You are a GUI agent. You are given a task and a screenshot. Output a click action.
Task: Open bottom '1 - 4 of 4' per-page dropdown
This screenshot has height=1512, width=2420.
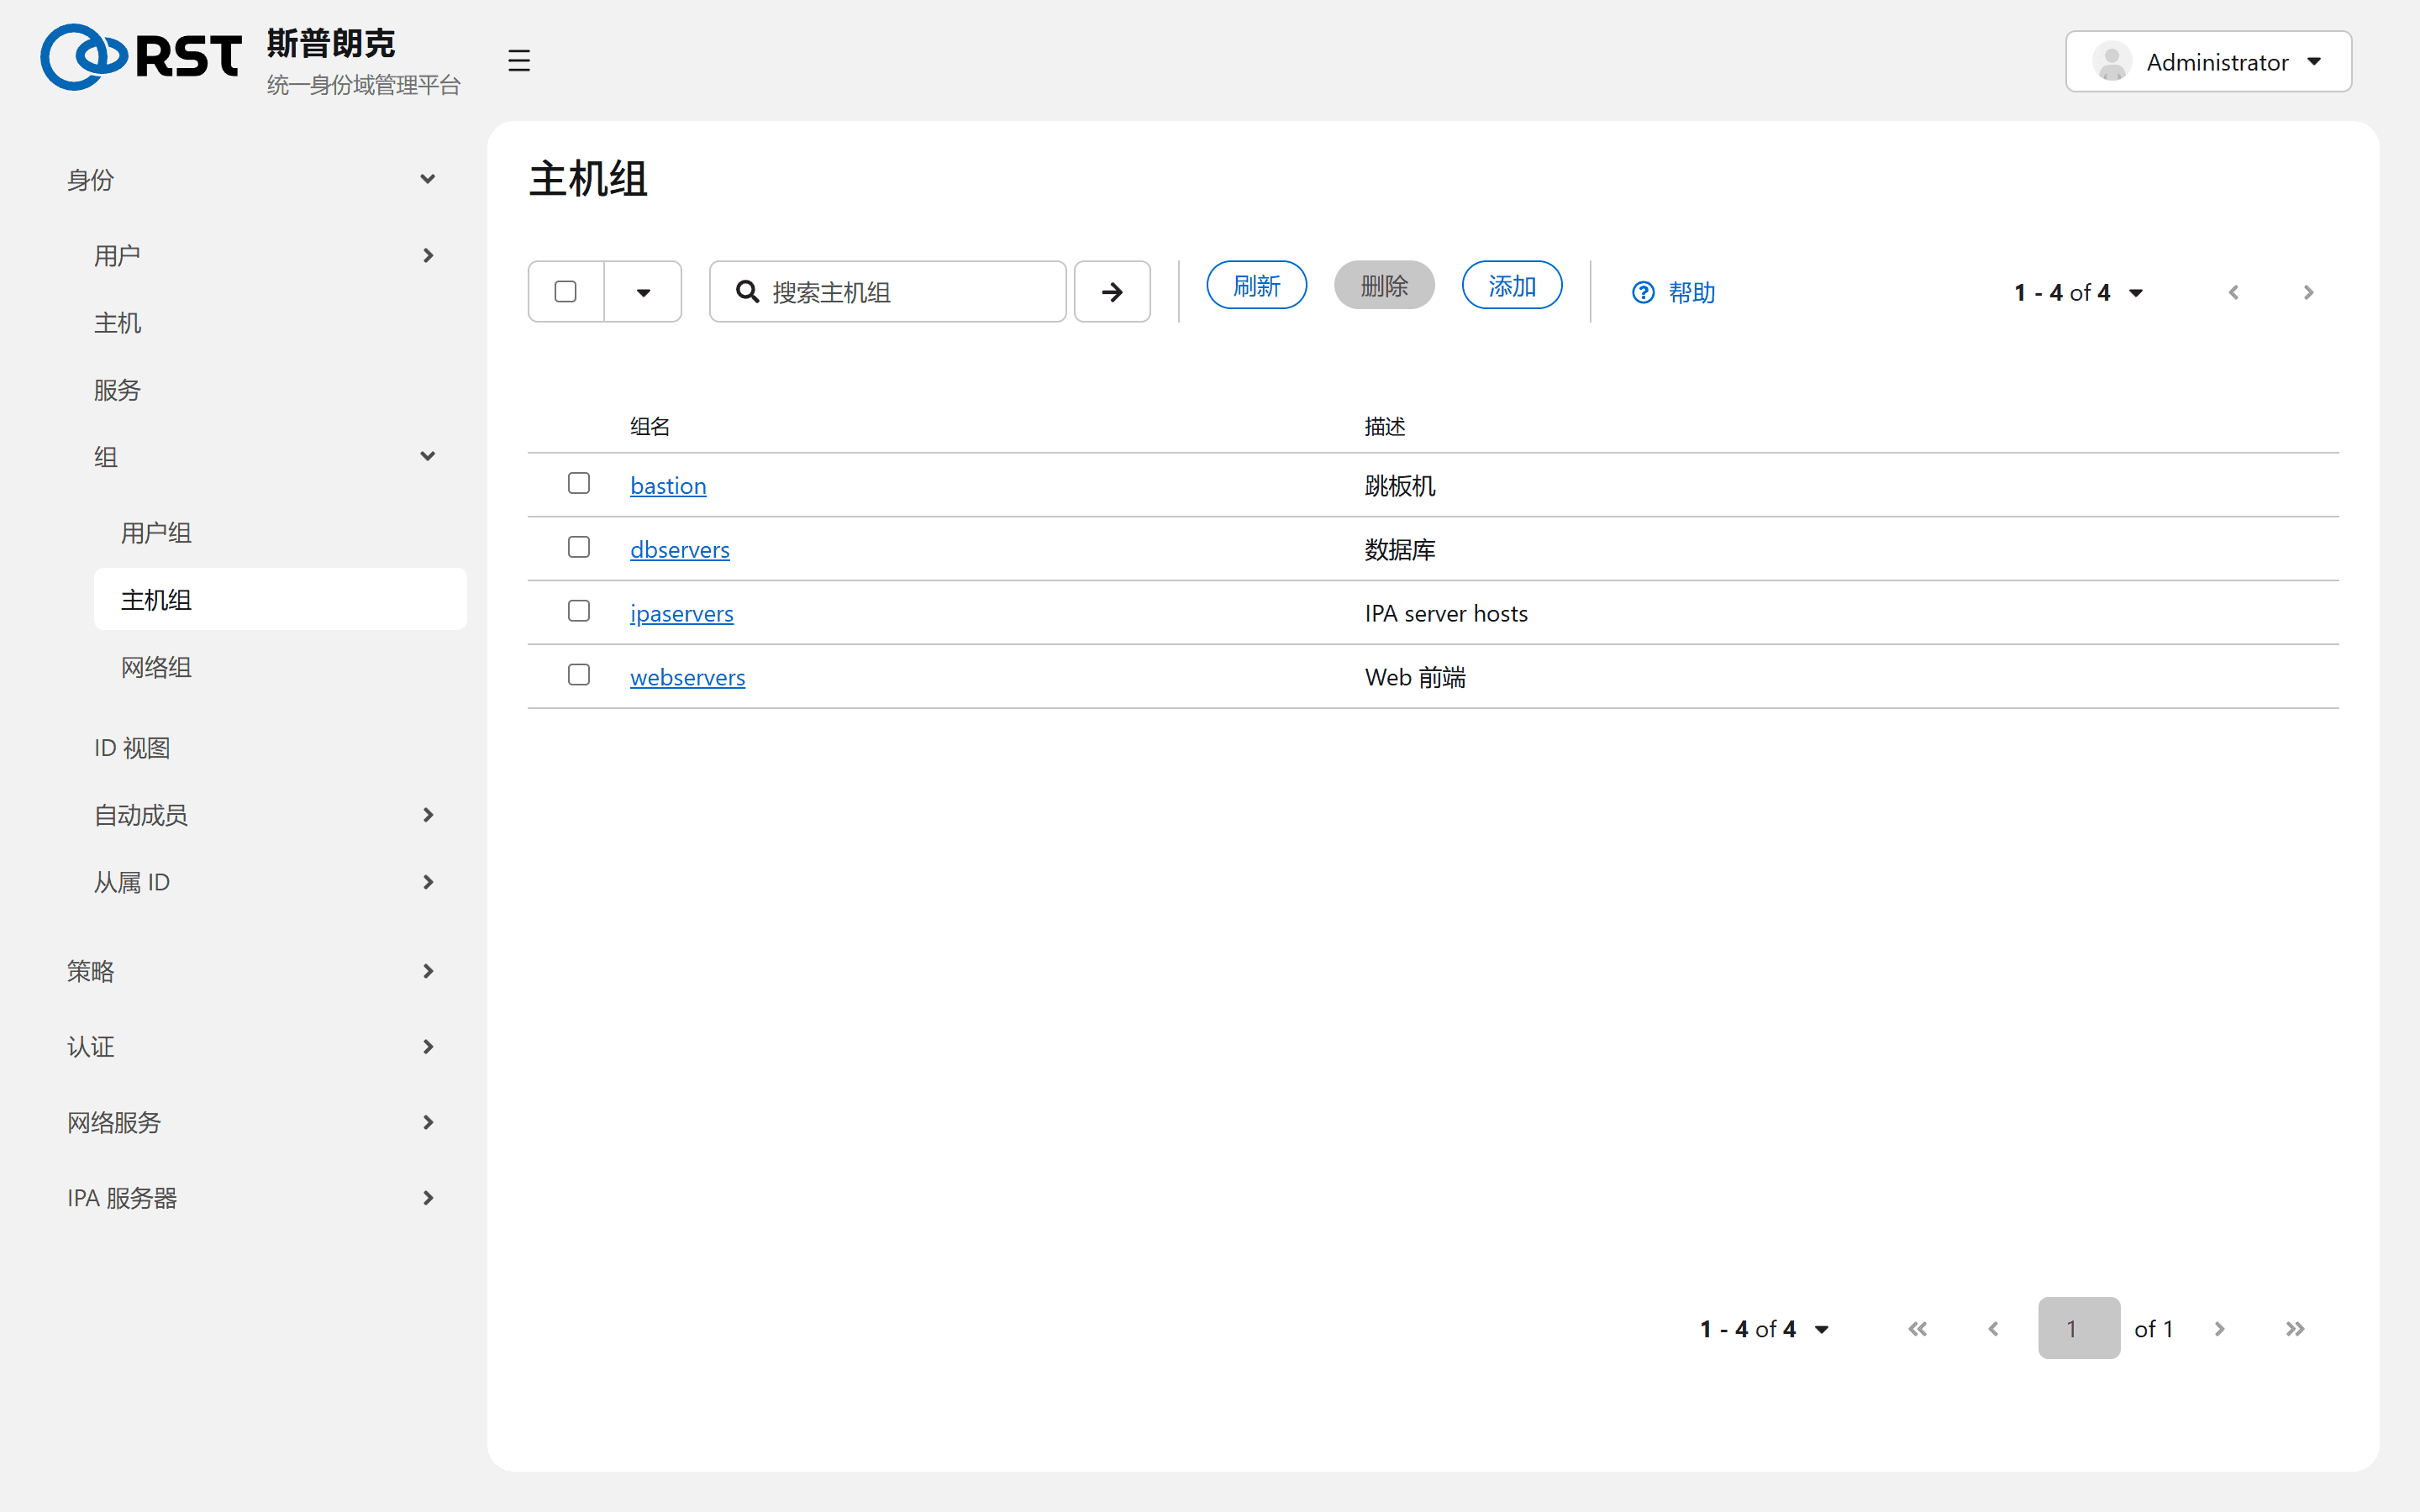click(1765, 1329)
